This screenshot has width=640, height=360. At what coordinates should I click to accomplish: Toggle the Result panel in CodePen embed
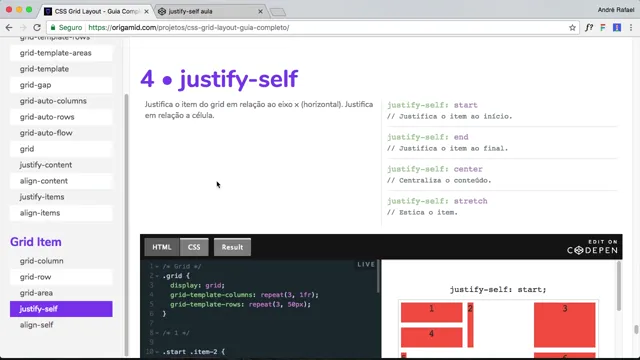tap(232, 247)
